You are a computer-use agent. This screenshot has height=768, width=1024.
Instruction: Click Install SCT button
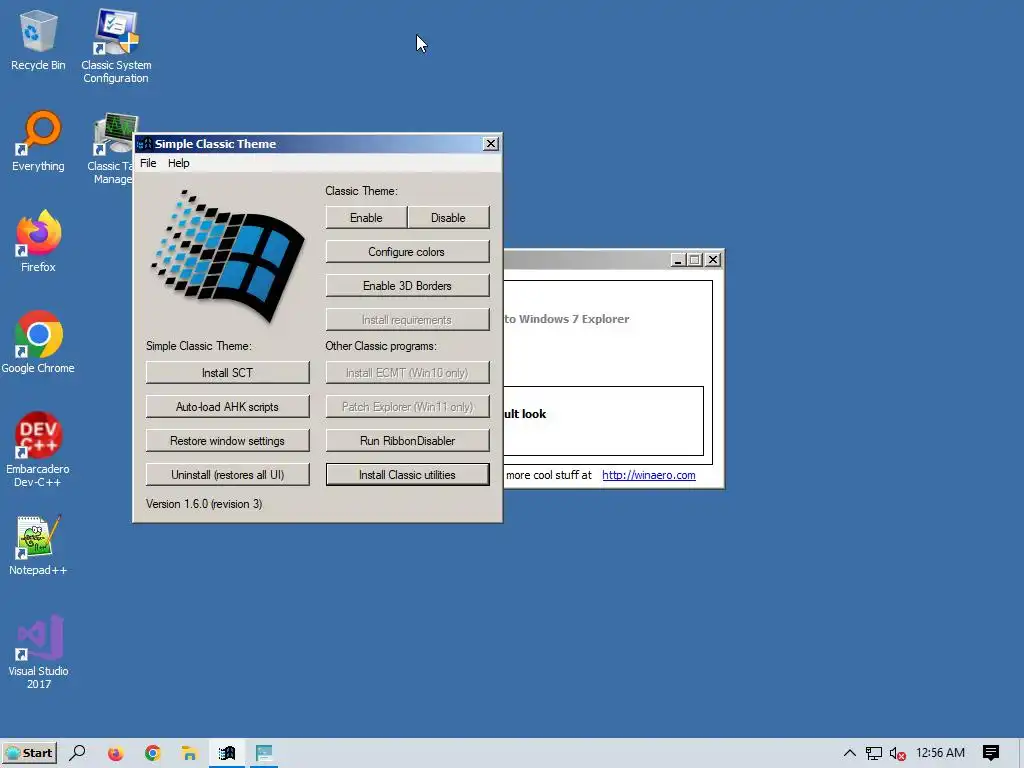click(227, 372)
